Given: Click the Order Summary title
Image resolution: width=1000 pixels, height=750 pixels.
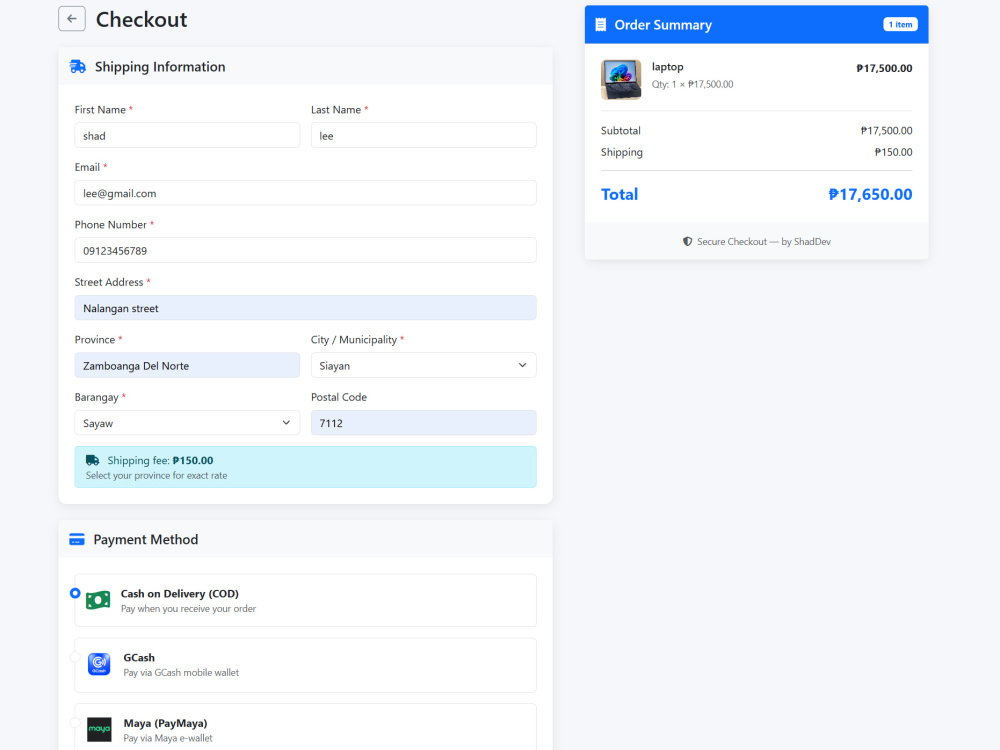Looking at the screenshot, I should (663, 25).
